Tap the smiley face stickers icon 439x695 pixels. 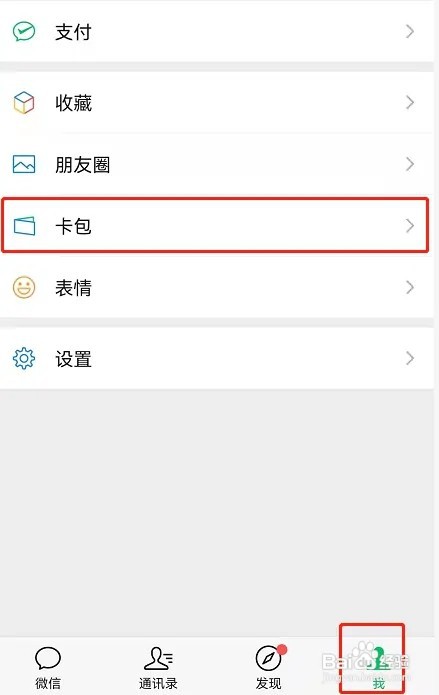click(x=24, y=287)
